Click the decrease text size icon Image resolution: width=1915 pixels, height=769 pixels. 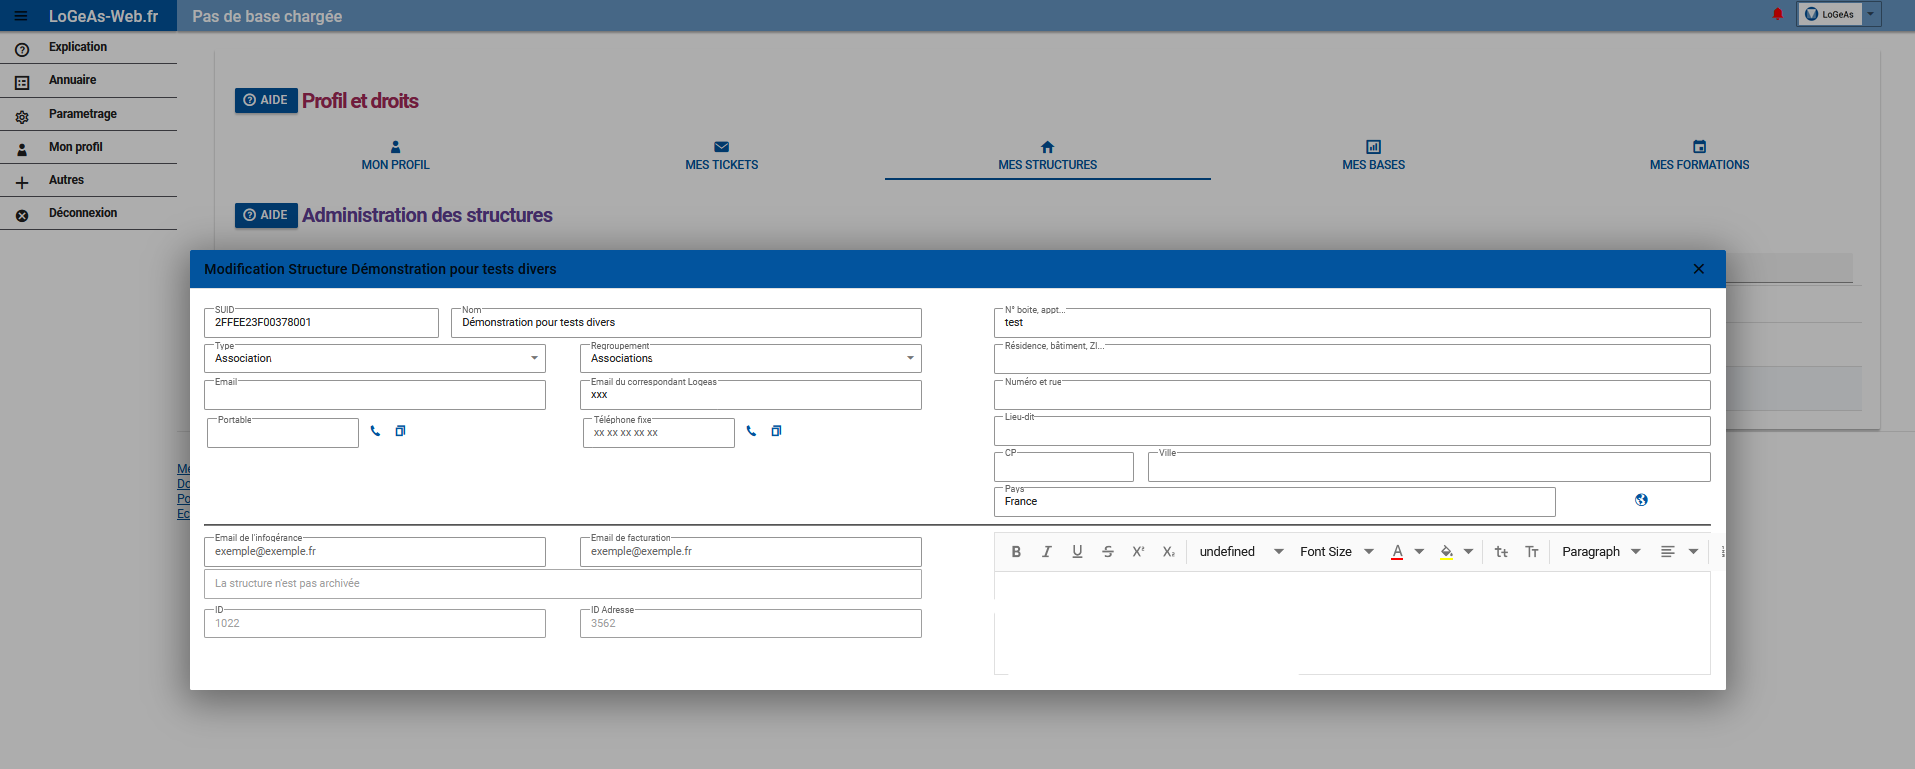(1501, 552)
